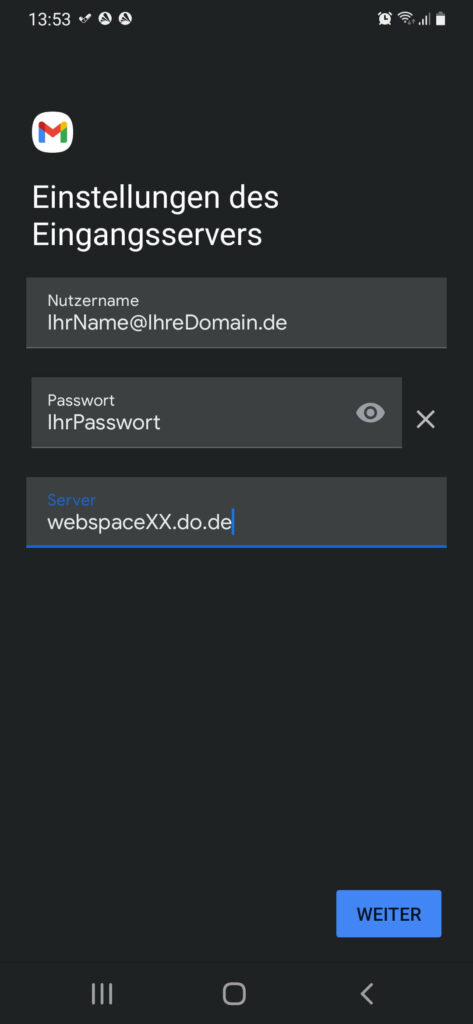This screenshot has width=473, height=1024.
Task: Focus the Passwort input field
Action: [x=216, y=413]
